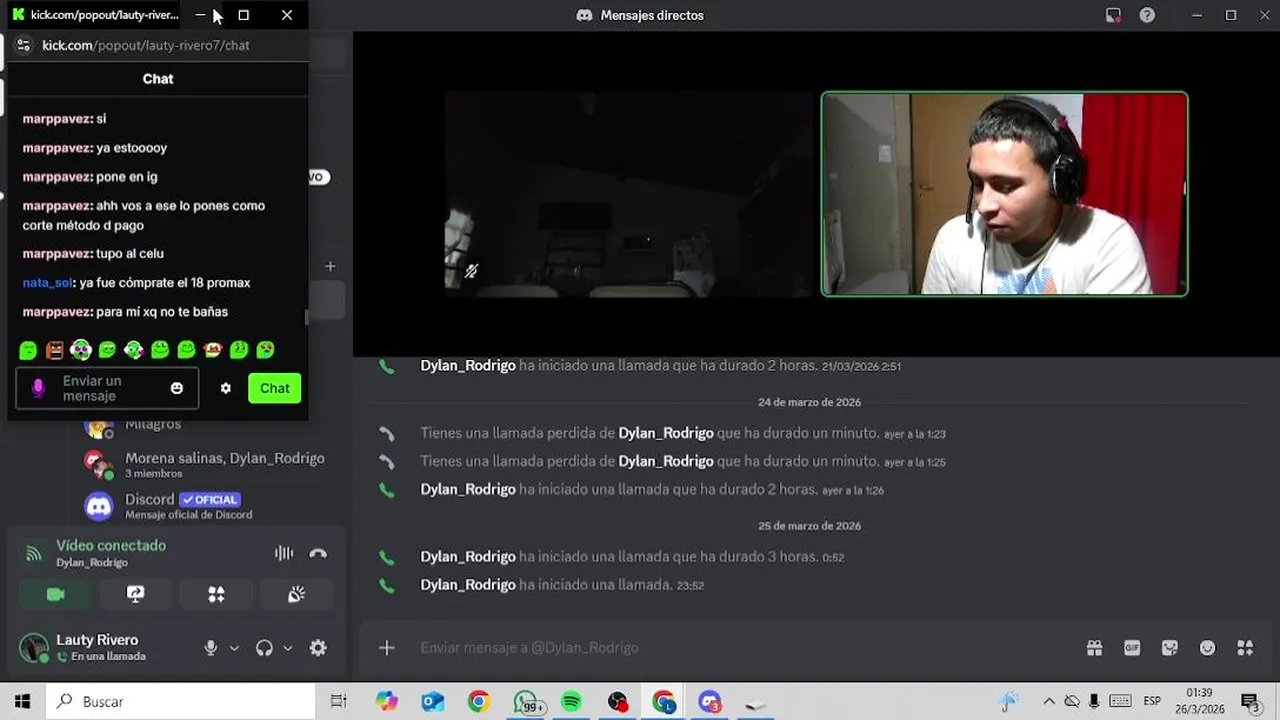Click username nata_sol in Kick chat
1280x720 pixels.
47,283
